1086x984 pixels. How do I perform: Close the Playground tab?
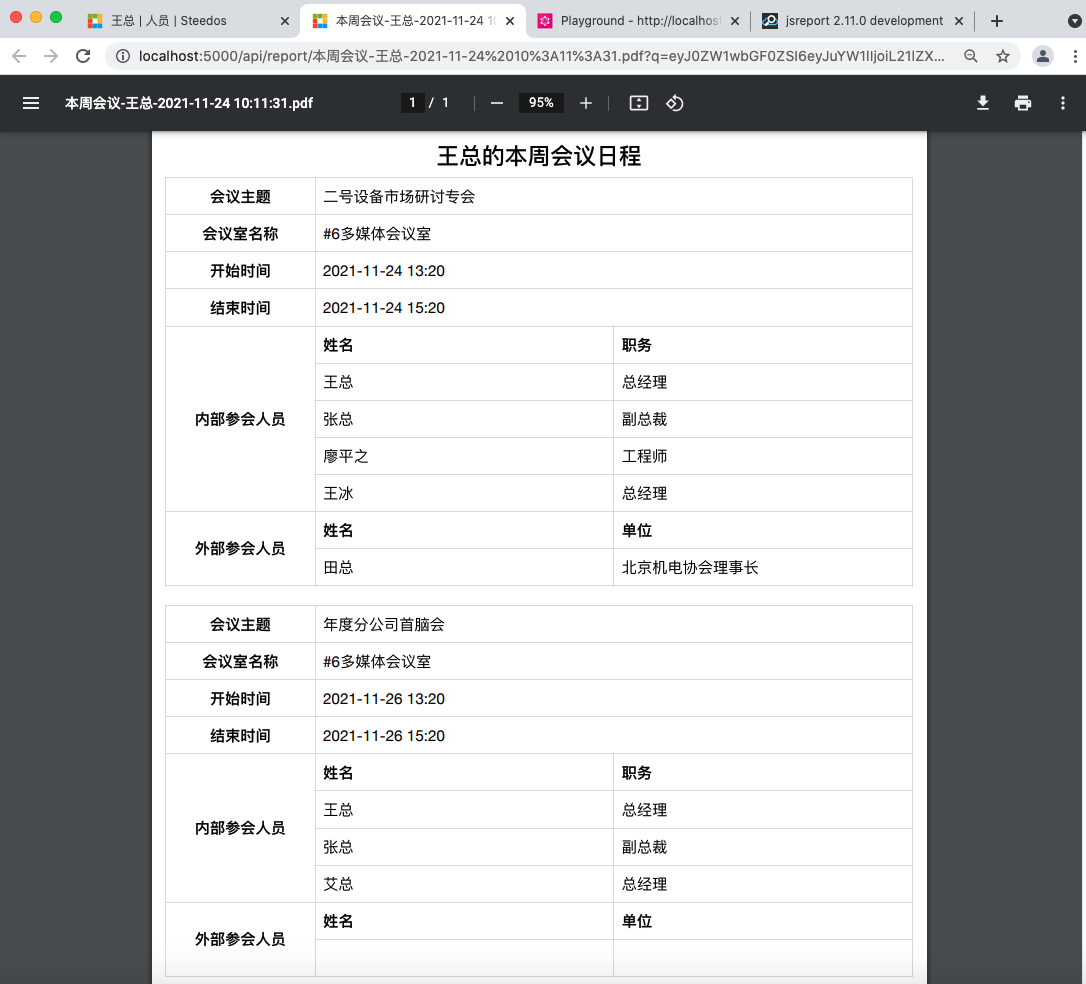[x=735, y=21]
